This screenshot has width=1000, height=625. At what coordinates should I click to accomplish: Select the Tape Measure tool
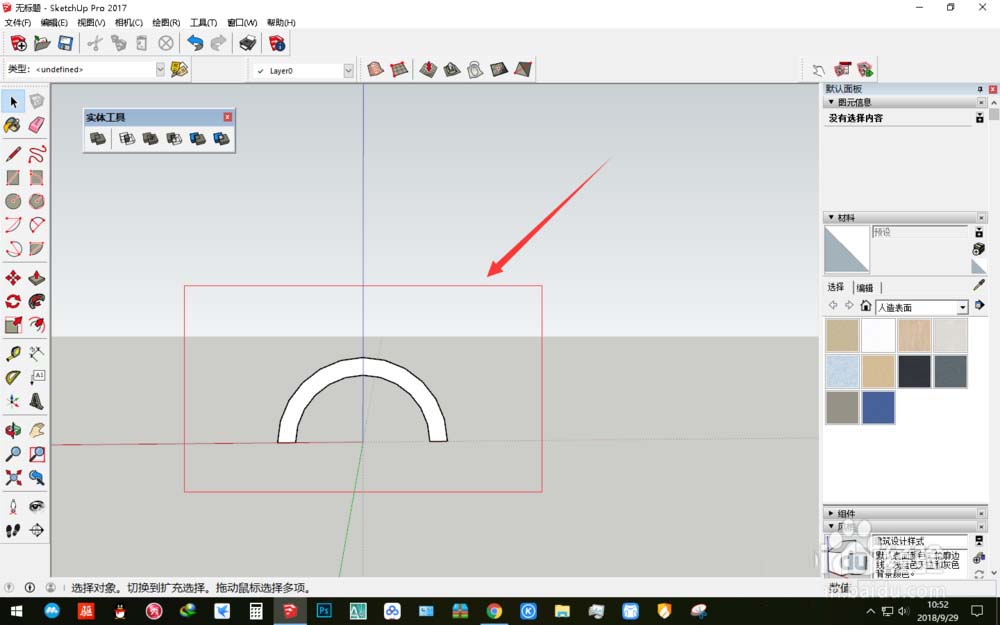point(13,354)
